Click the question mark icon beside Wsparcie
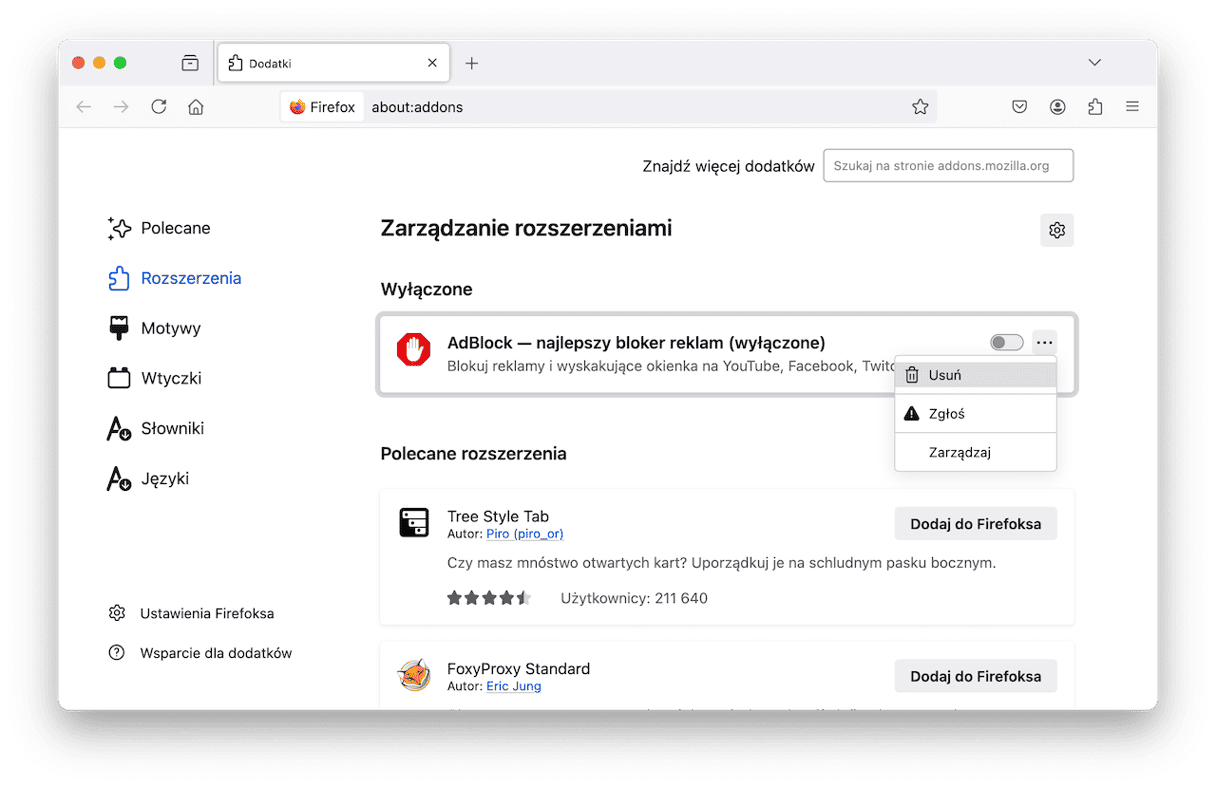 click(x=117, y=653)
